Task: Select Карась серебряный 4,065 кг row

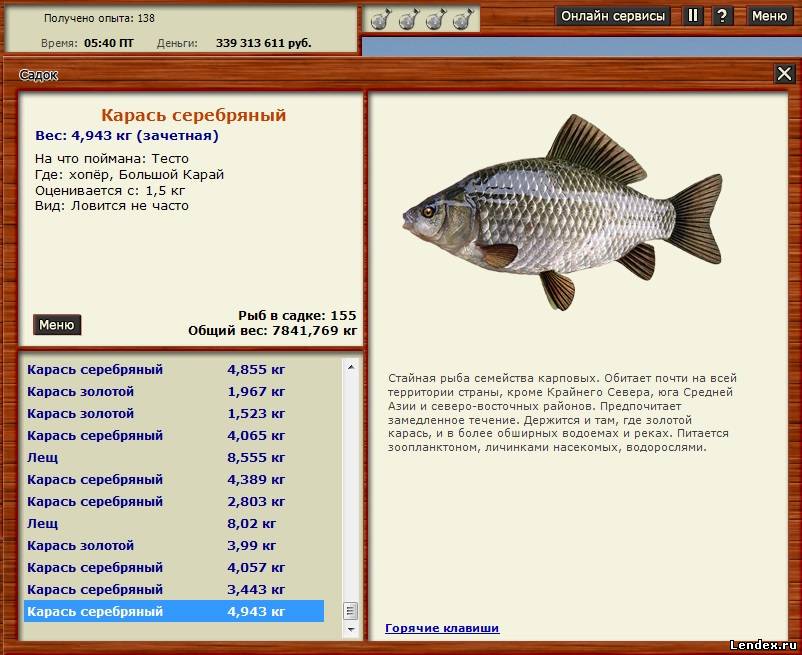Action: (x=174, y=435)
